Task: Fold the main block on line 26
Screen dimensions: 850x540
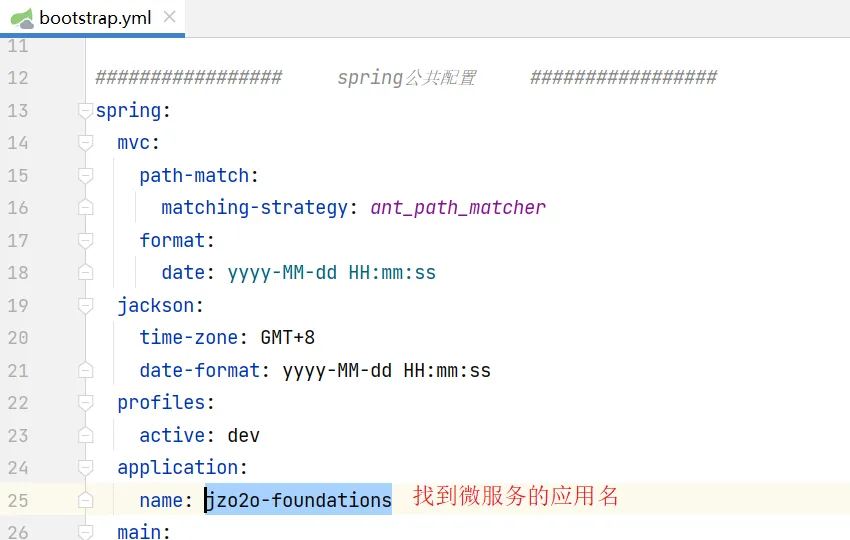Action: tap(85, 531)
